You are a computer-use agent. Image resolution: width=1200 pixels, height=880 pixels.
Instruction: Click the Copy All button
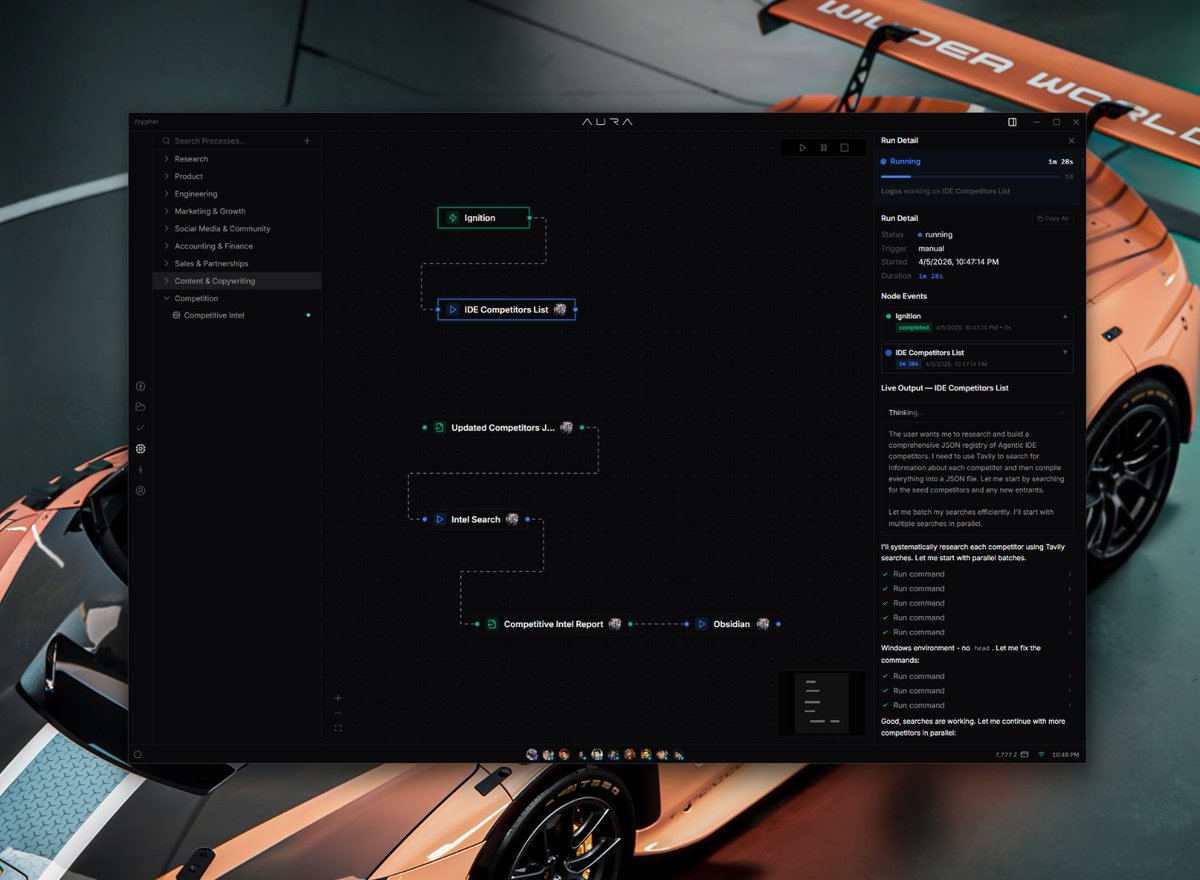[x=1052, y=218]
